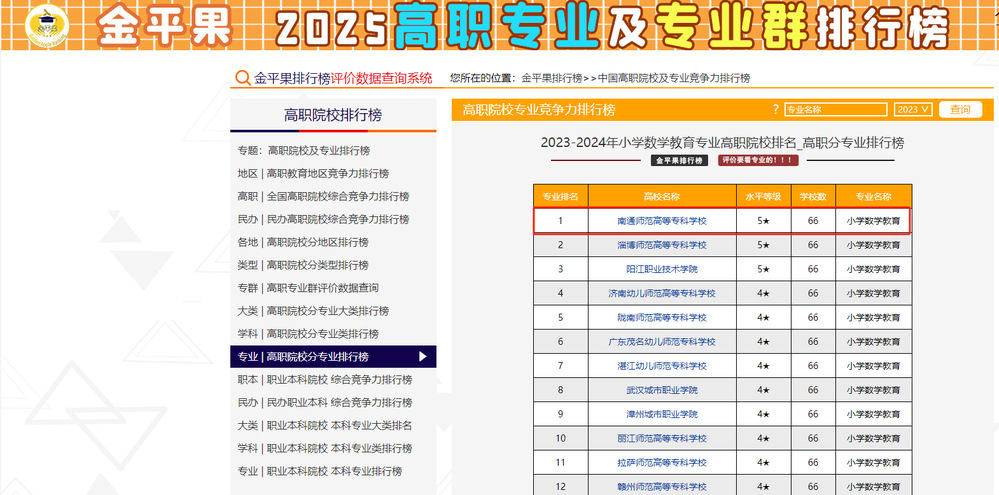Go to 学科 职业本科院校 本科专业类排行榜

pos(319,448)
